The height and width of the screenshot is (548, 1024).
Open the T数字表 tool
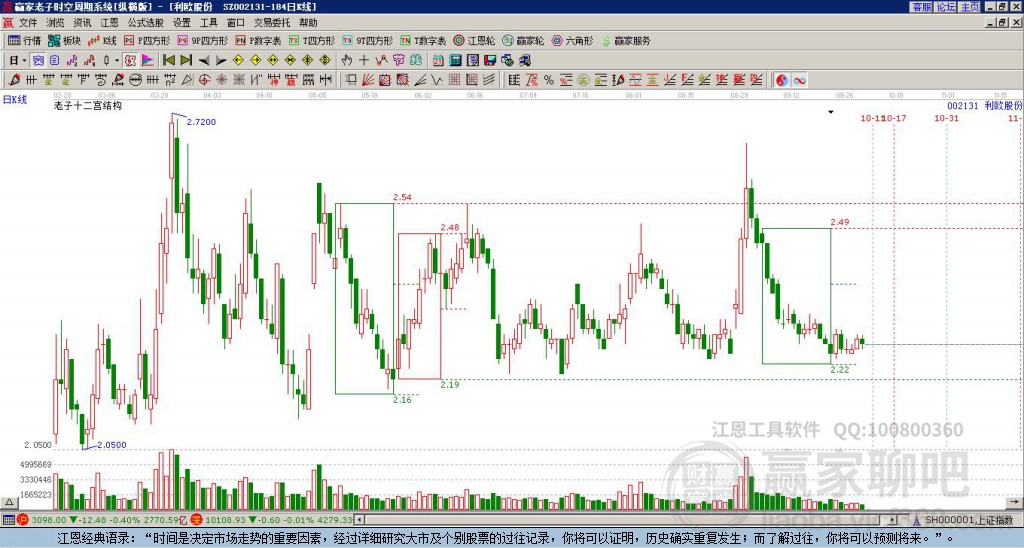pos(423,40)
